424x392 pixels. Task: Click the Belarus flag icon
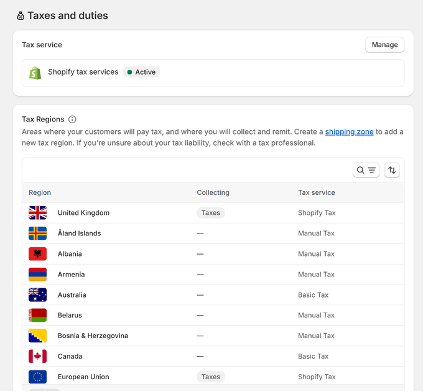pyautogui.click(x=38, y=315)
